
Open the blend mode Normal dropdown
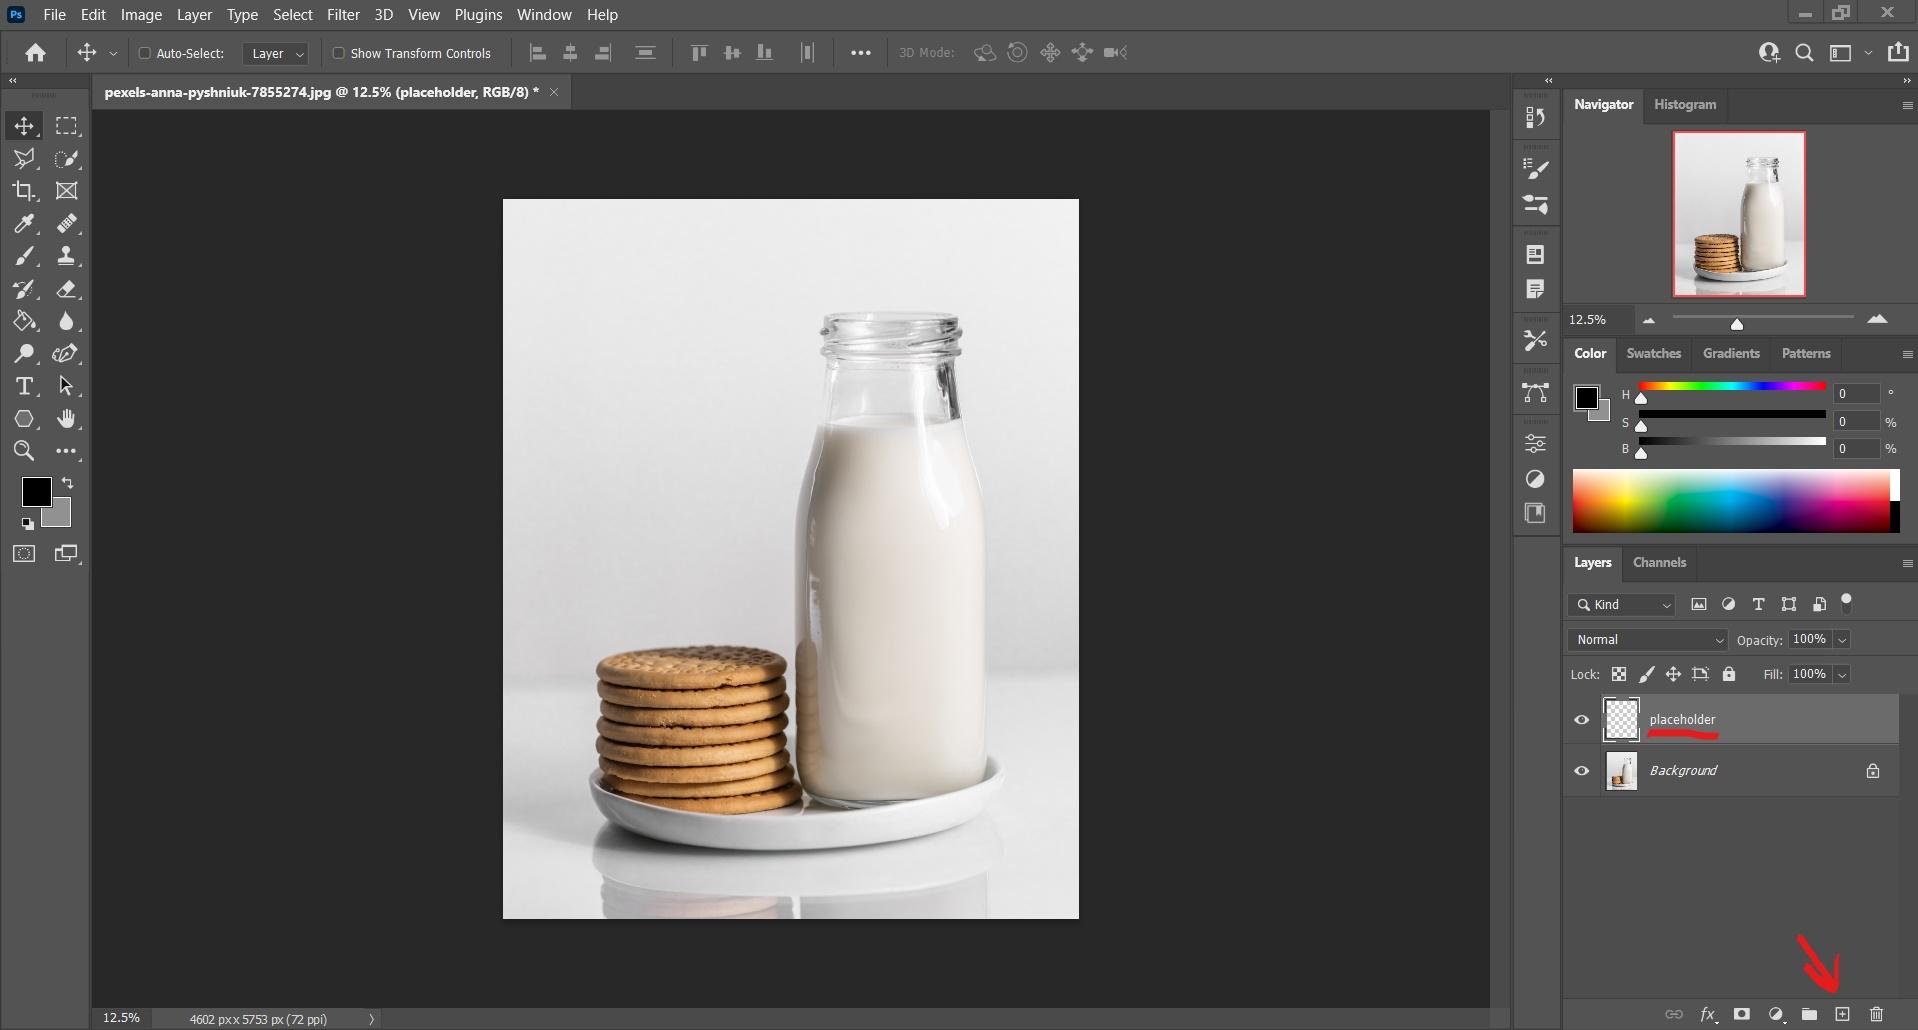pyautogui.click(x=1648, y=639)
